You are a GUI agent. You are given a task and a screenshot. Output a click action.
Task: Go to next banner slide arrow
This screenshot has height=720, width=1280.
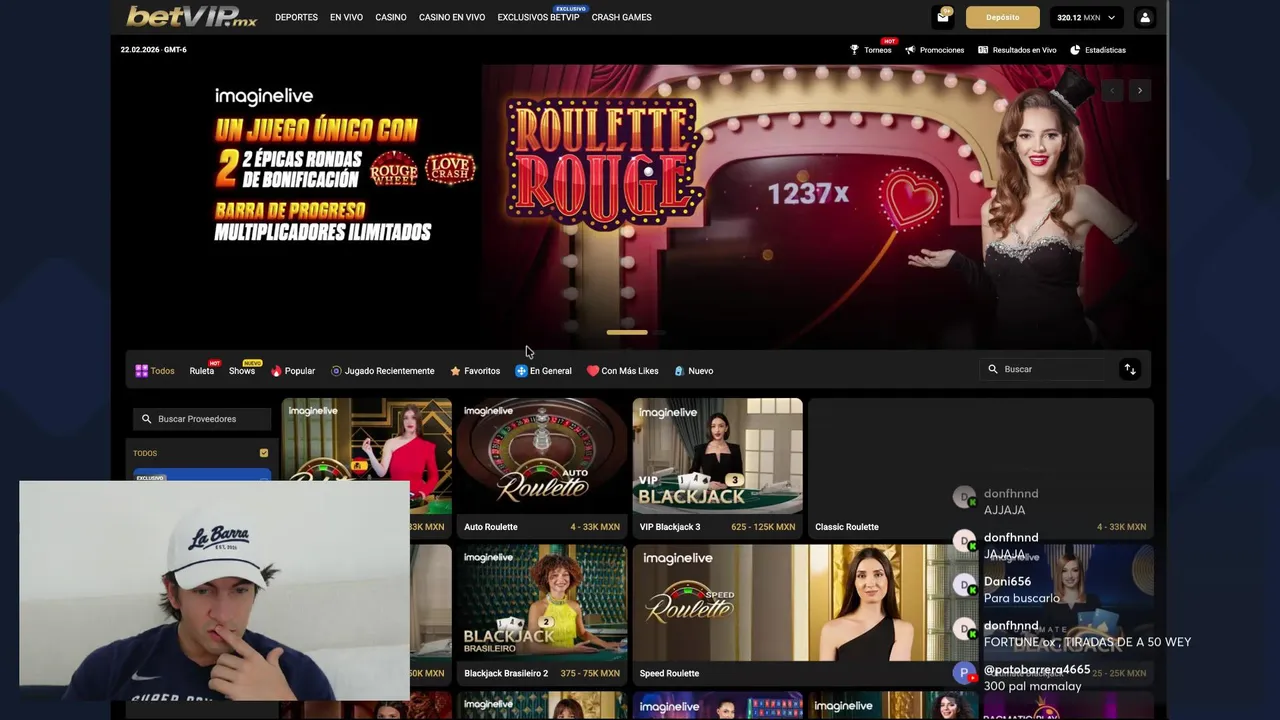(1139, 91)
